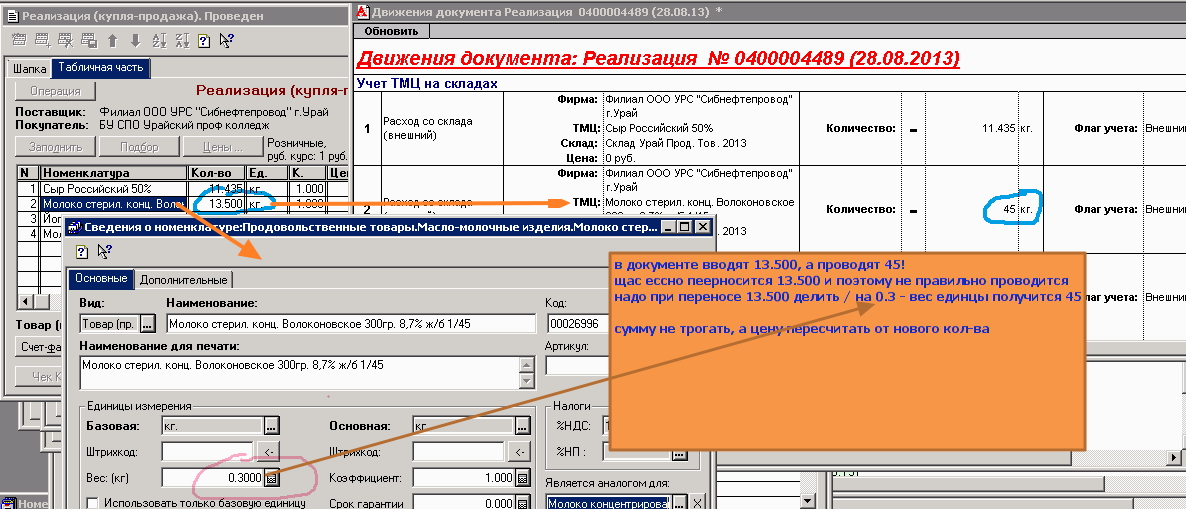This screenshot has height=509, width=1186.
Task: Click the delete row toolbar icon
Action: click(x=65, y=41)
